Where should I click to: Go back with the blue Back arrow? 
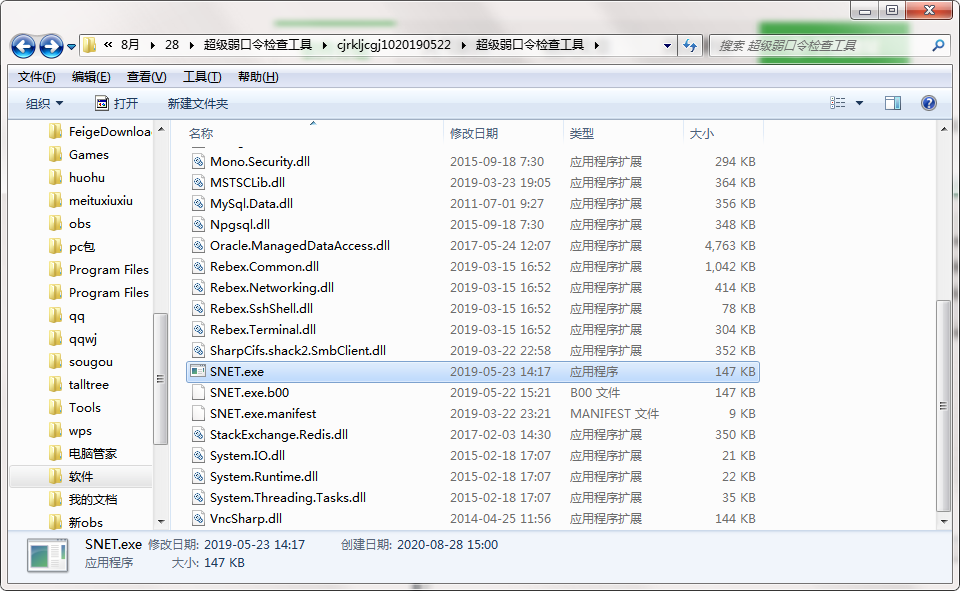23,46
